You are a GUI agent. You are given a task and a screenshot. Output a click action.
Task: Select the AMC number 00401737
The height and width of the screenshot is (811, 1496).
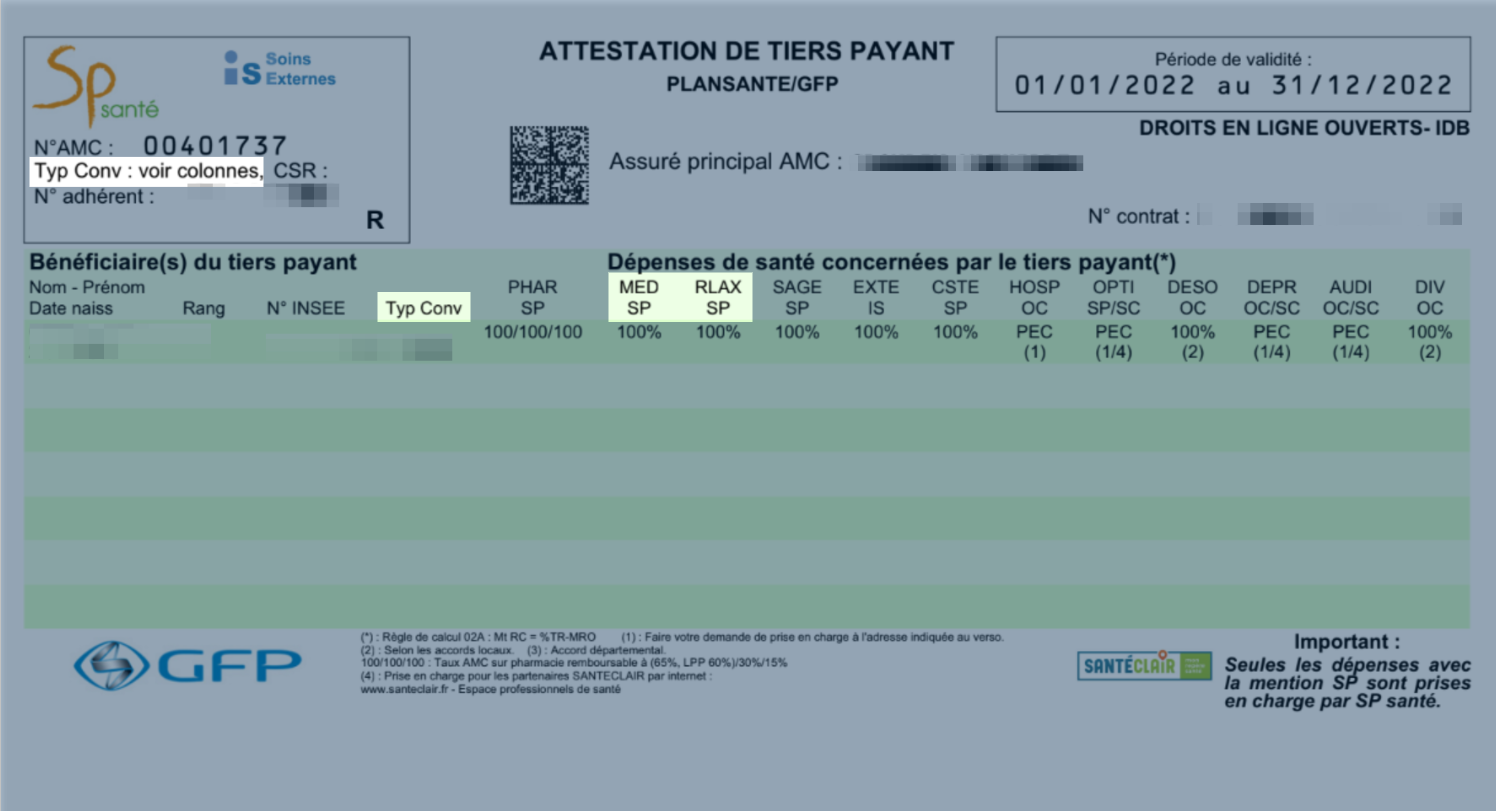(215, 146)
